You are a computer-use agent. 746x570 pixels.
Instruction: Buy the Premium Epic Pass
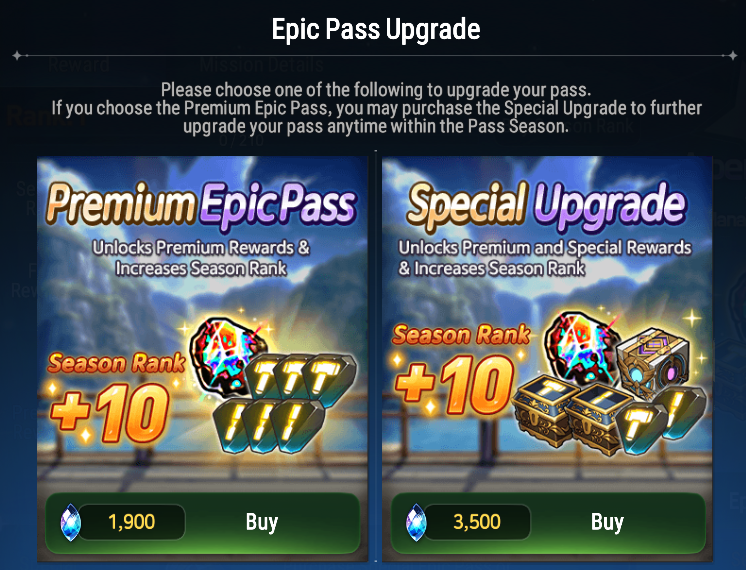(202, 522)
